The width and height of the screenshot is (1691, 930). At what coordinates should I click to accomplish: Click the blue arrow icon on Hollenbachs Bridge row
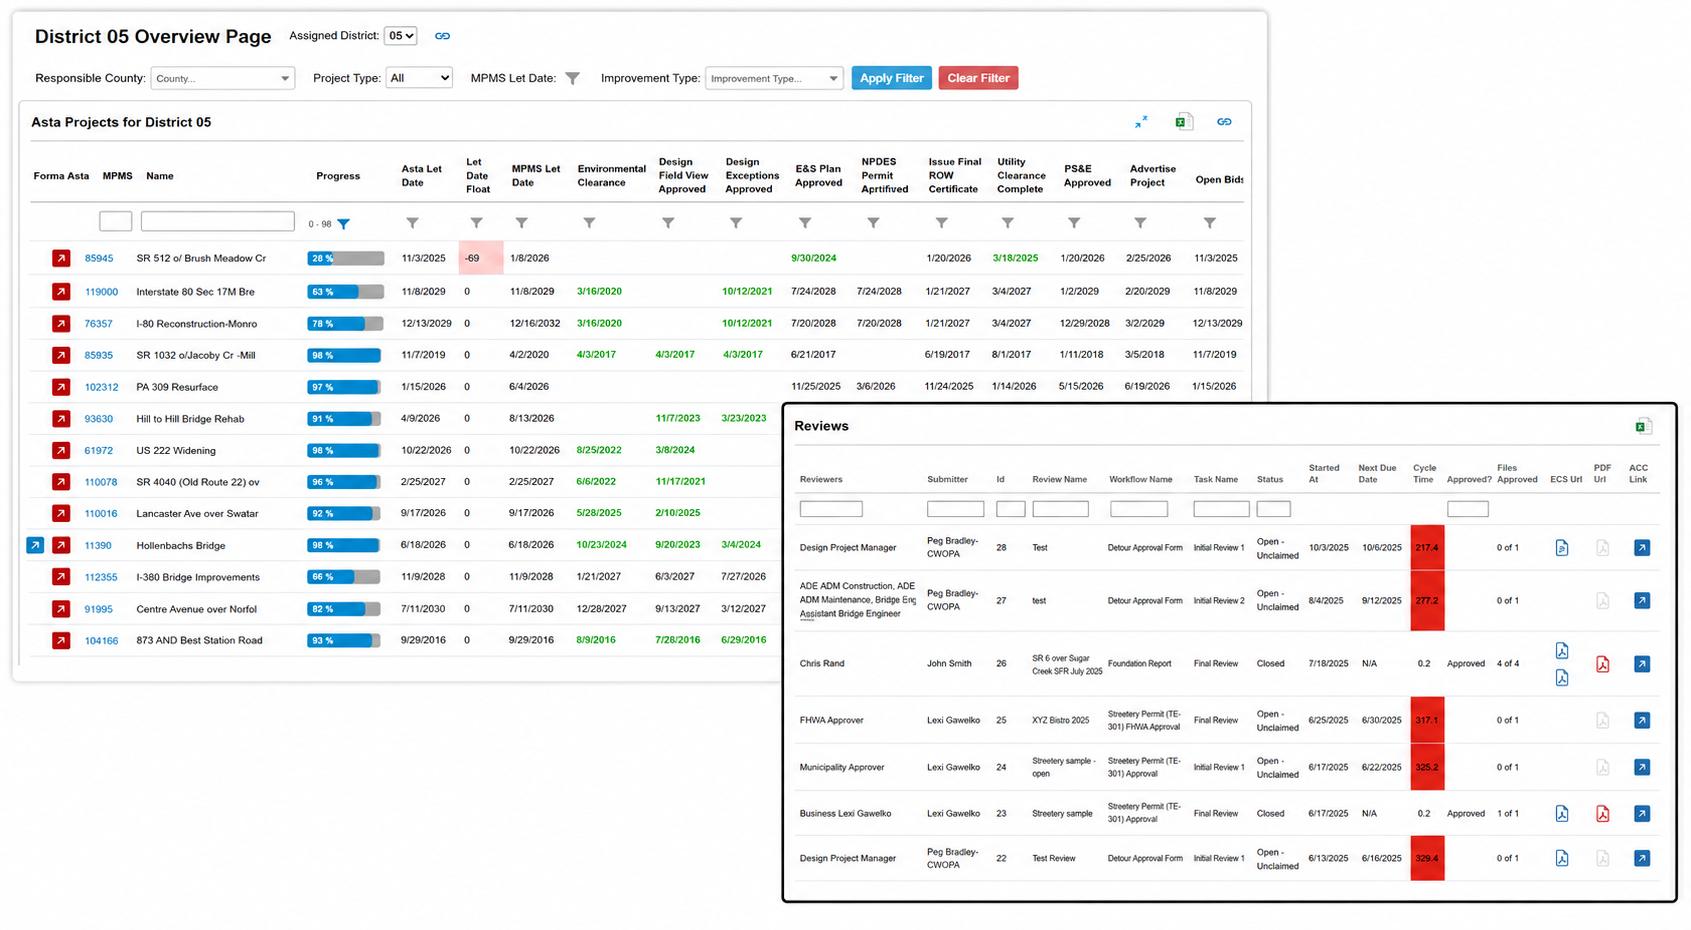pos(35,545)
